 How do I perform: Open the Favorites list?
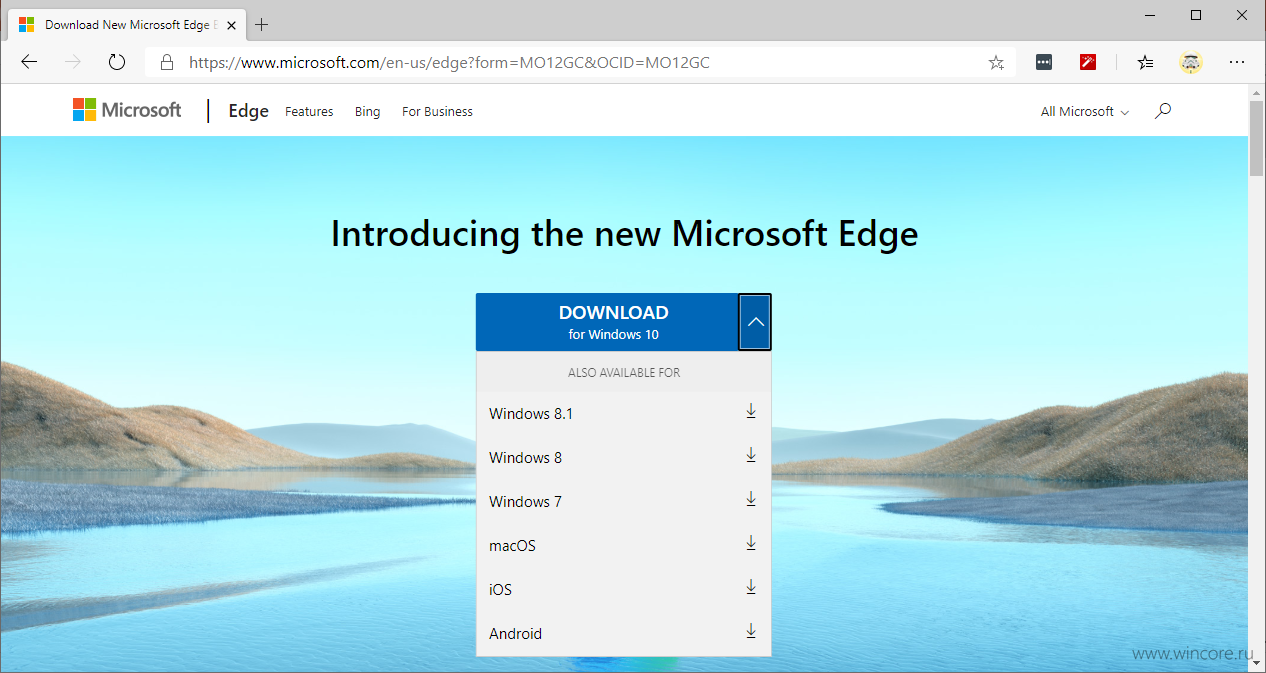(x=1146, y=62)
